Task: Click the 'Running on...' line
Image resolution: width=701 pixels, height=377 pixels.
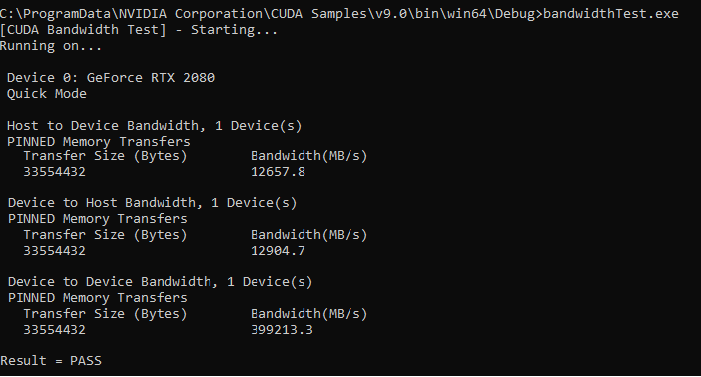Action: pyautogui.click(x=51, y=46)
